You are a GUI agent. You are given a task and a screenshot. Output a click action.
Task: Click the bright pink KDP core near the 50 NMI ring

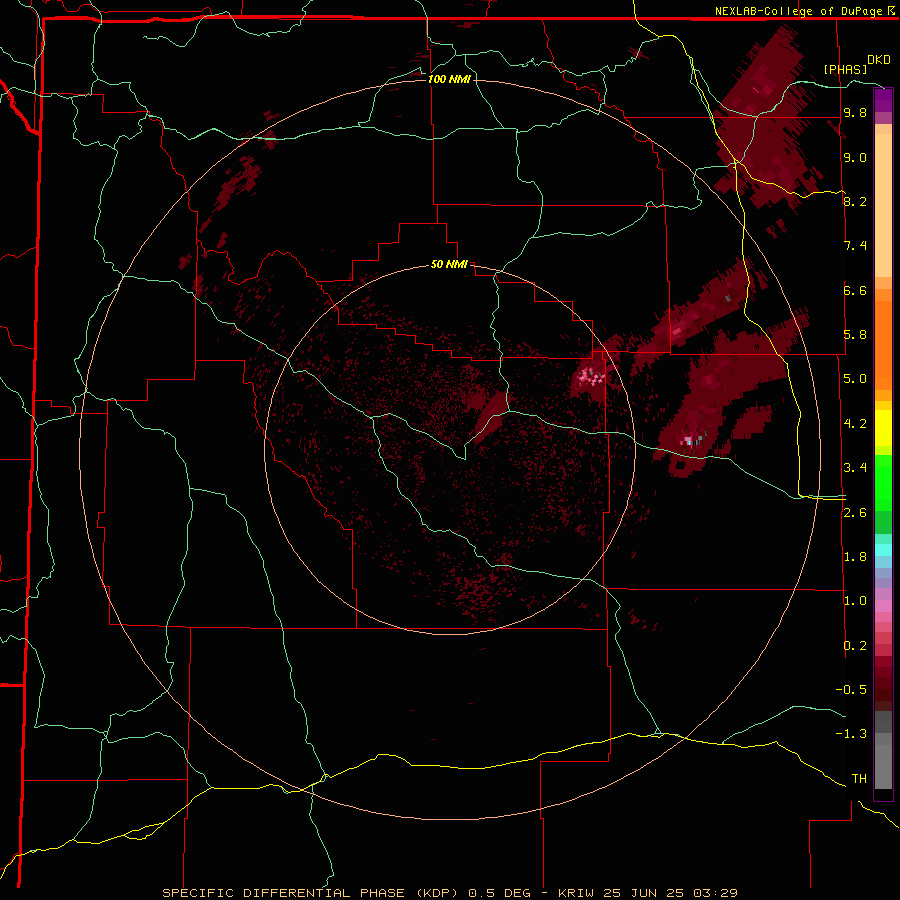point(591,377)
